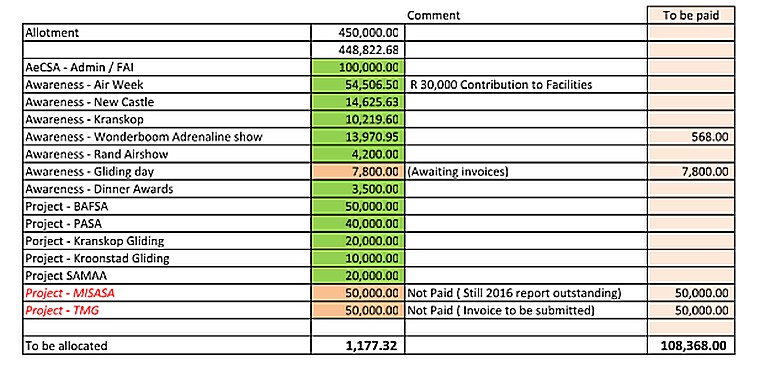Click the AeCSA - Admin / FAI row label
Screen dimensions: 760x367
[166, 67]
